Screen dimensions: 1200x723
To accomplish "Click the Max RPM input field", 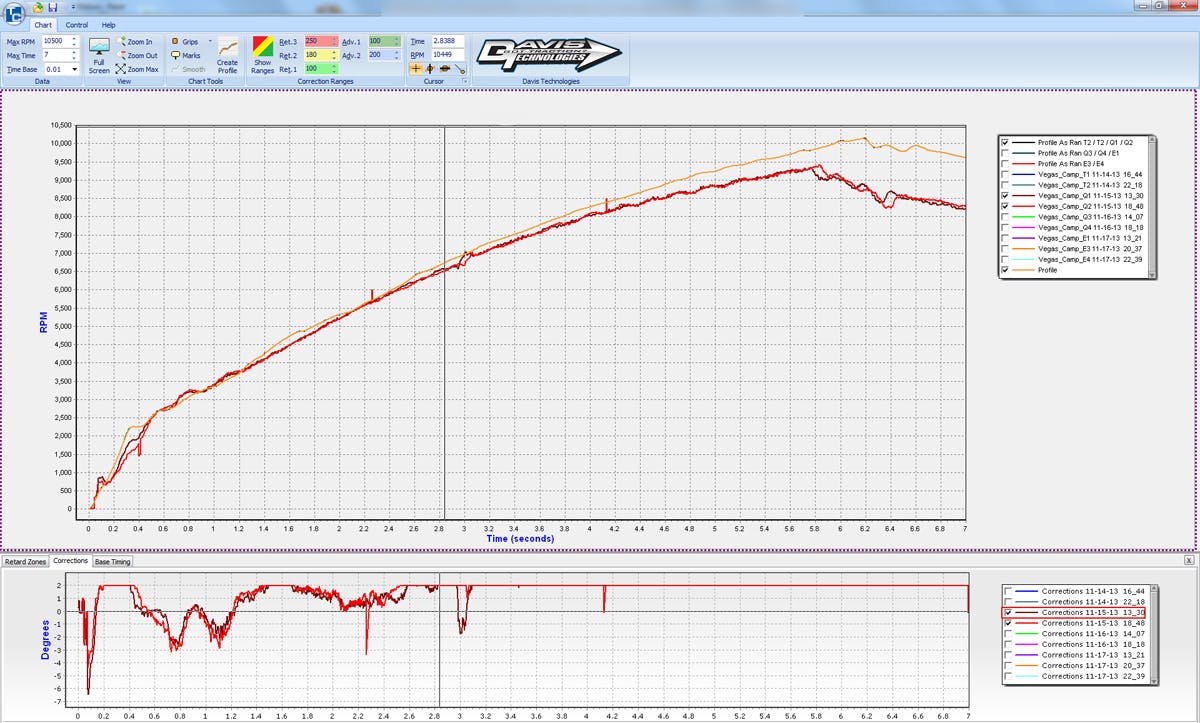I will (54, 41).
